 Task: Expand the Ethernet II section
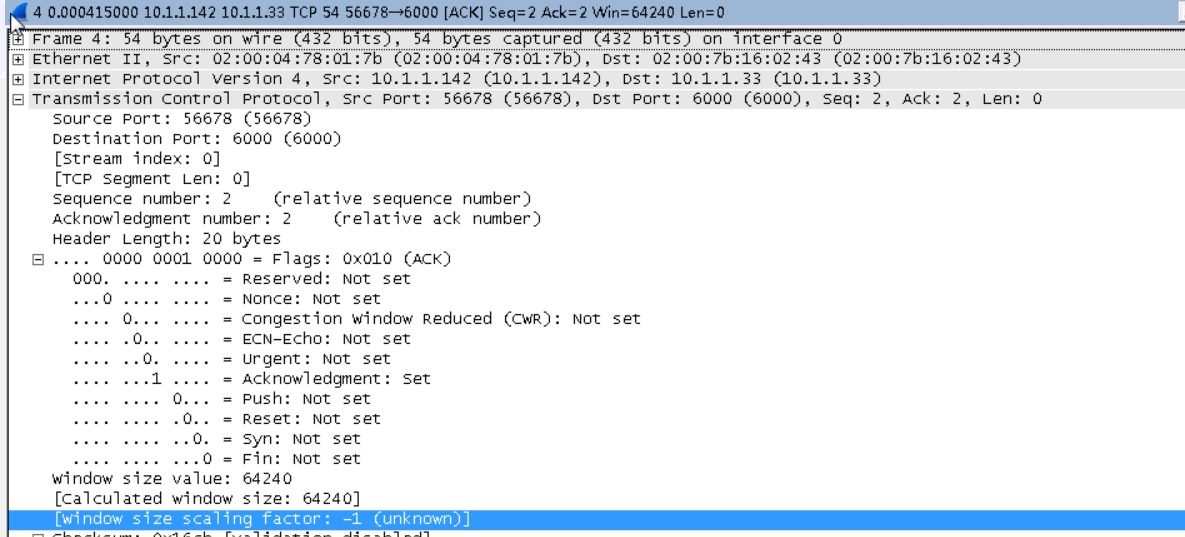coord(17,59)
